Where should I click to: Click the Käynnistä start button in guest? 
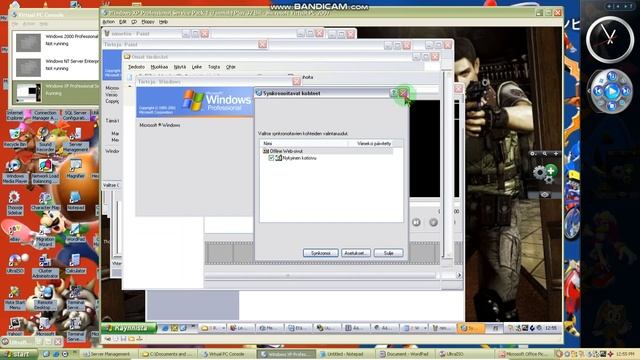point(129,328)
